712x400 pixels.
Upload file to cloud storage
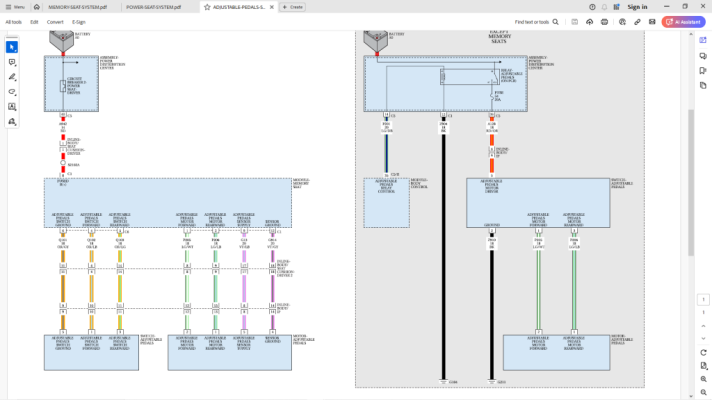click(589, 22)
